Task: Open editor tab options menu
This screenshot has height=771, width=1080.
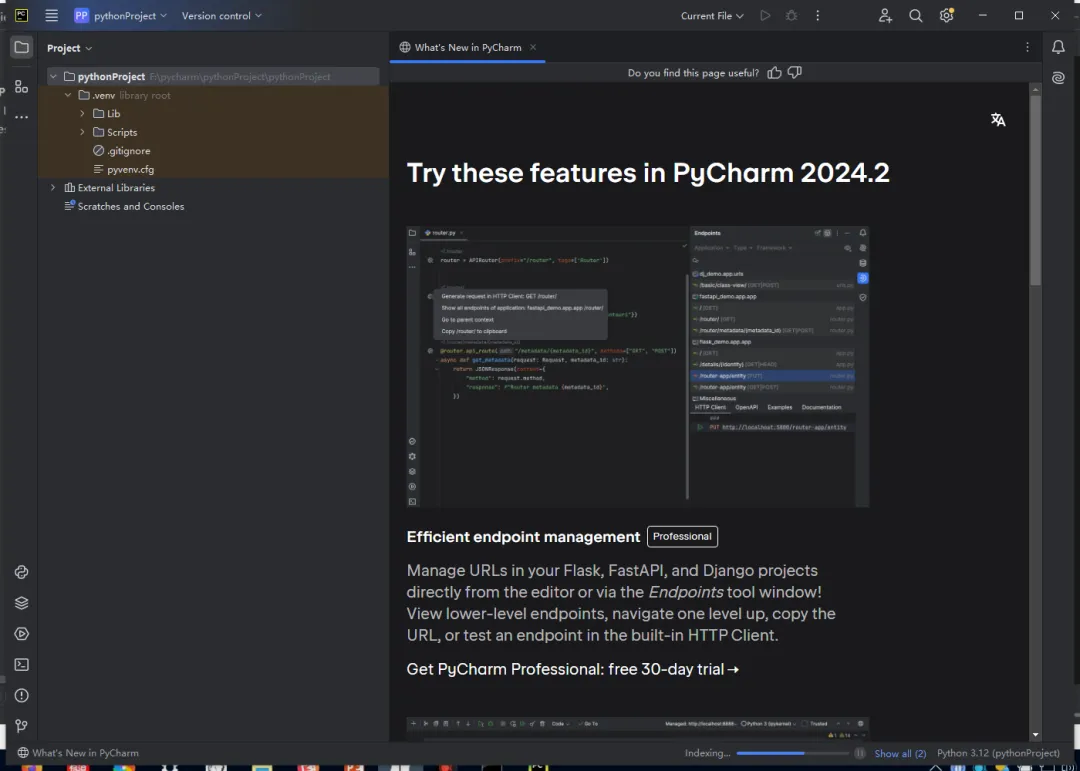Action: 1027,48
